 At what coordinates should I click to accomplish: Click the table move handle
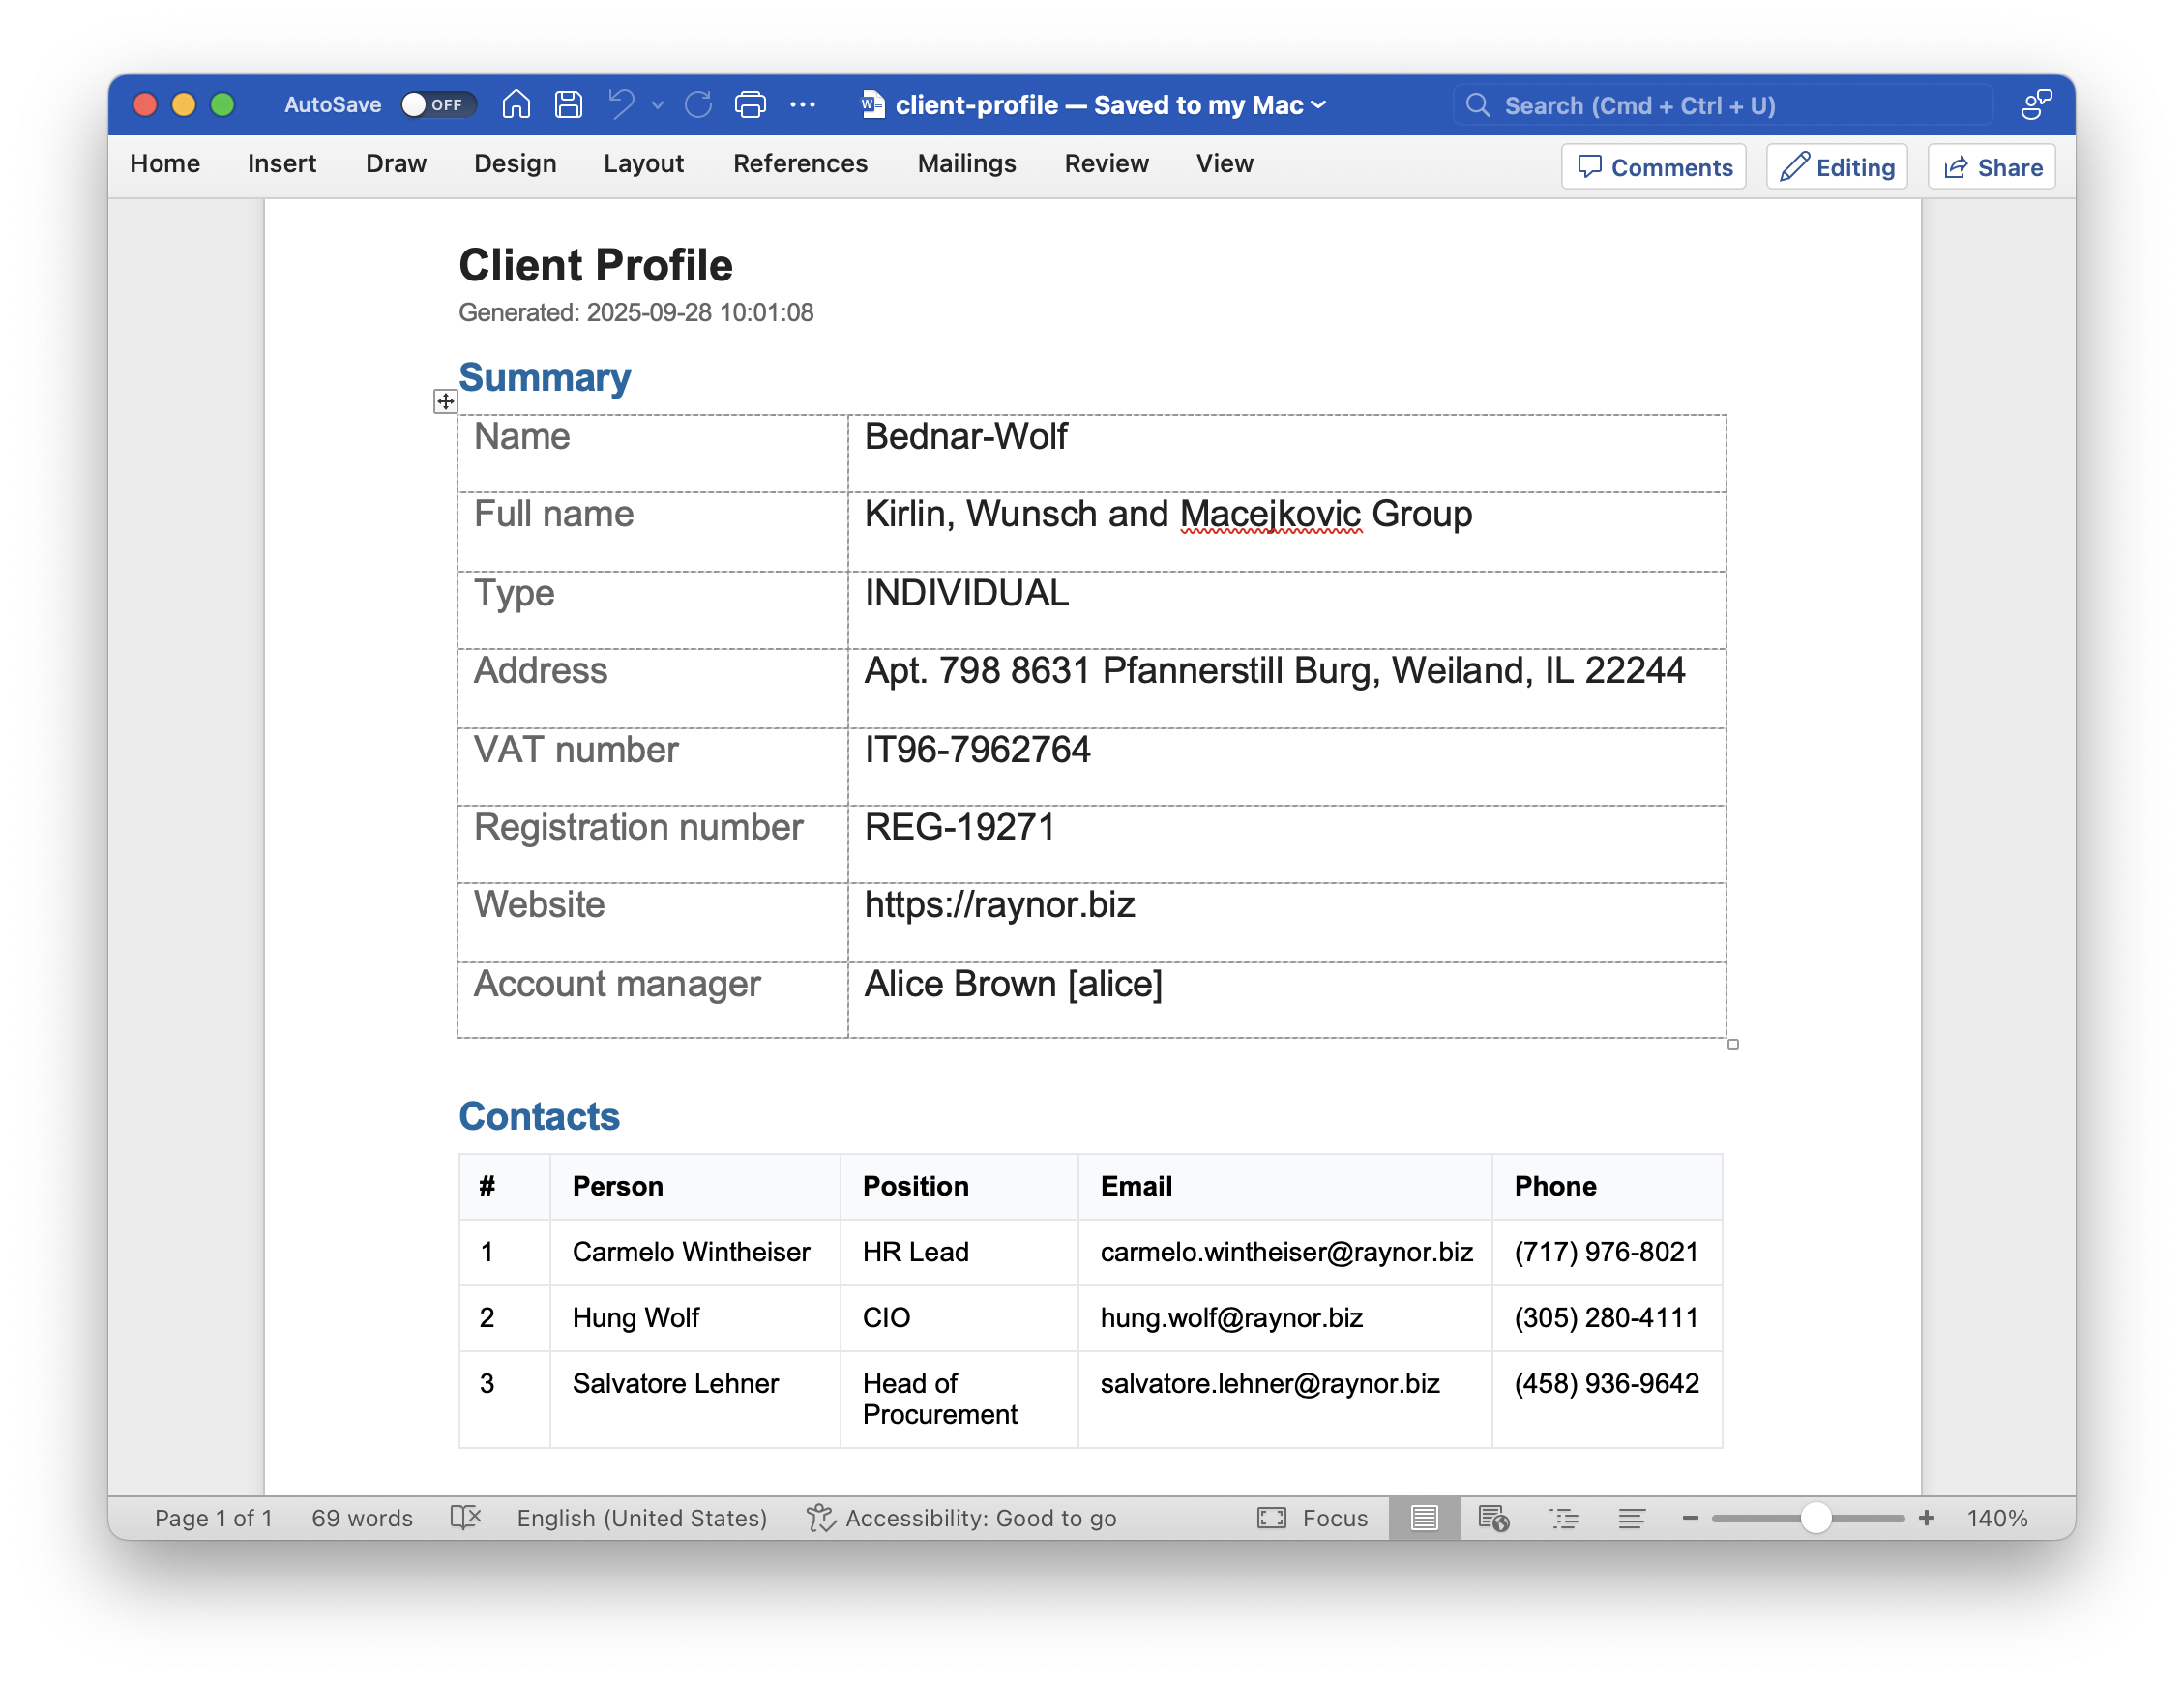[x=445, y=401]
